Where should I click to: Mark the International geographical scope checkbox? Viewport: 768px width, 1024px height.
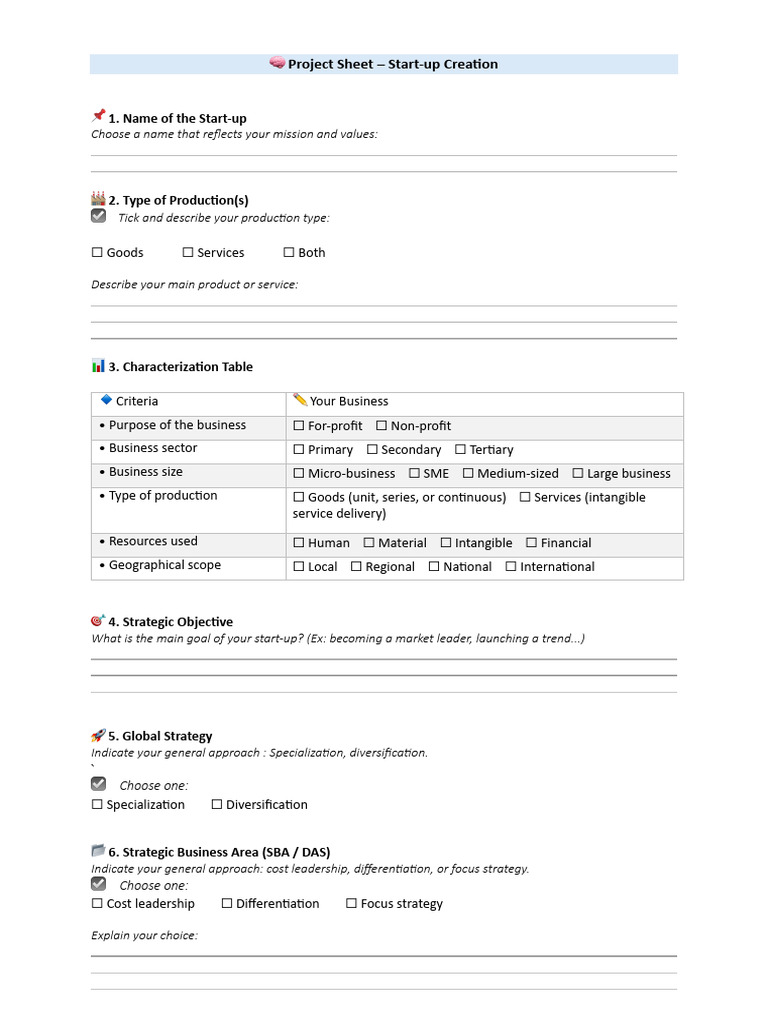click(x=511, y=567)
